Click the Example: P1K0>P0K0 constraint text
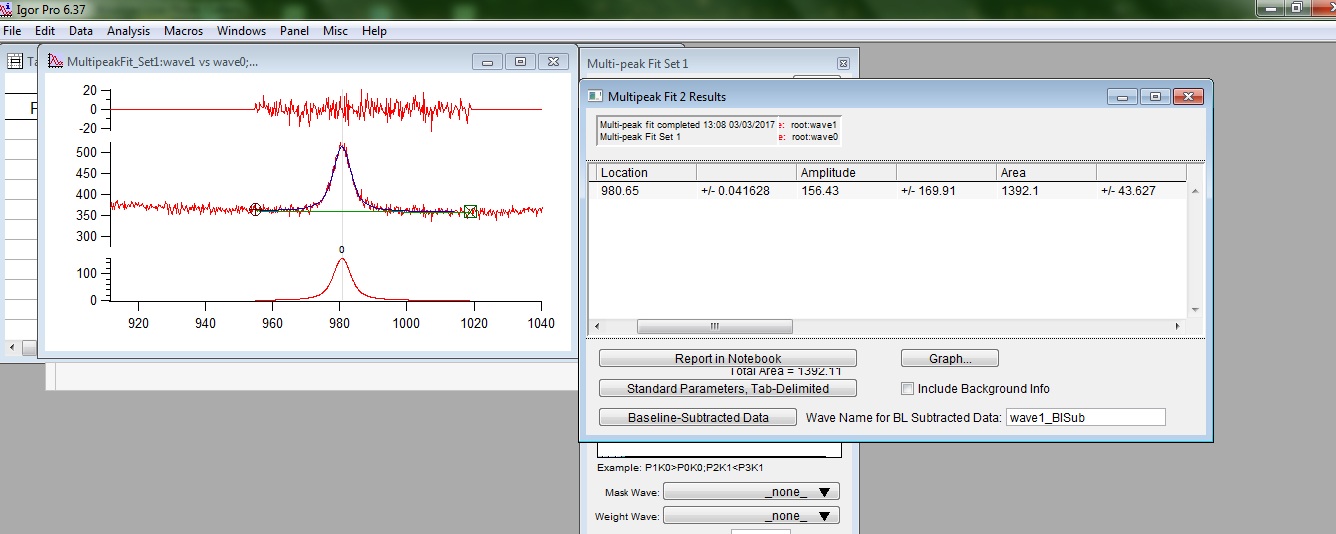Image resolution: width=1336 pixels, height=534 pixels. pyautogui.click(x=680, y=467)
